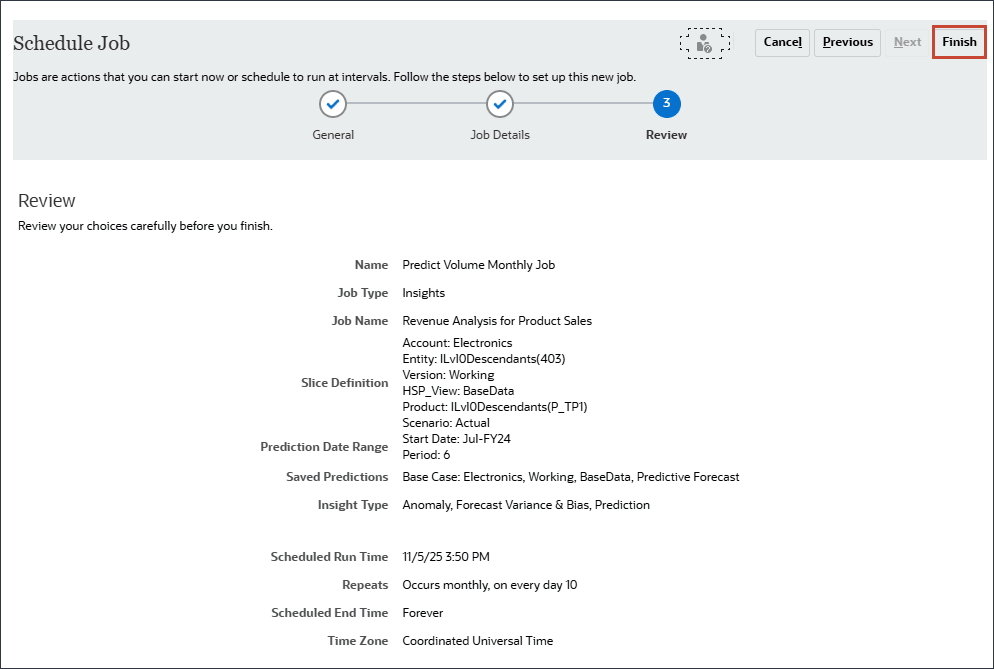Click the Schedule Job page heading
Viewport: 994px width, 669px height.
coord(71,44)
